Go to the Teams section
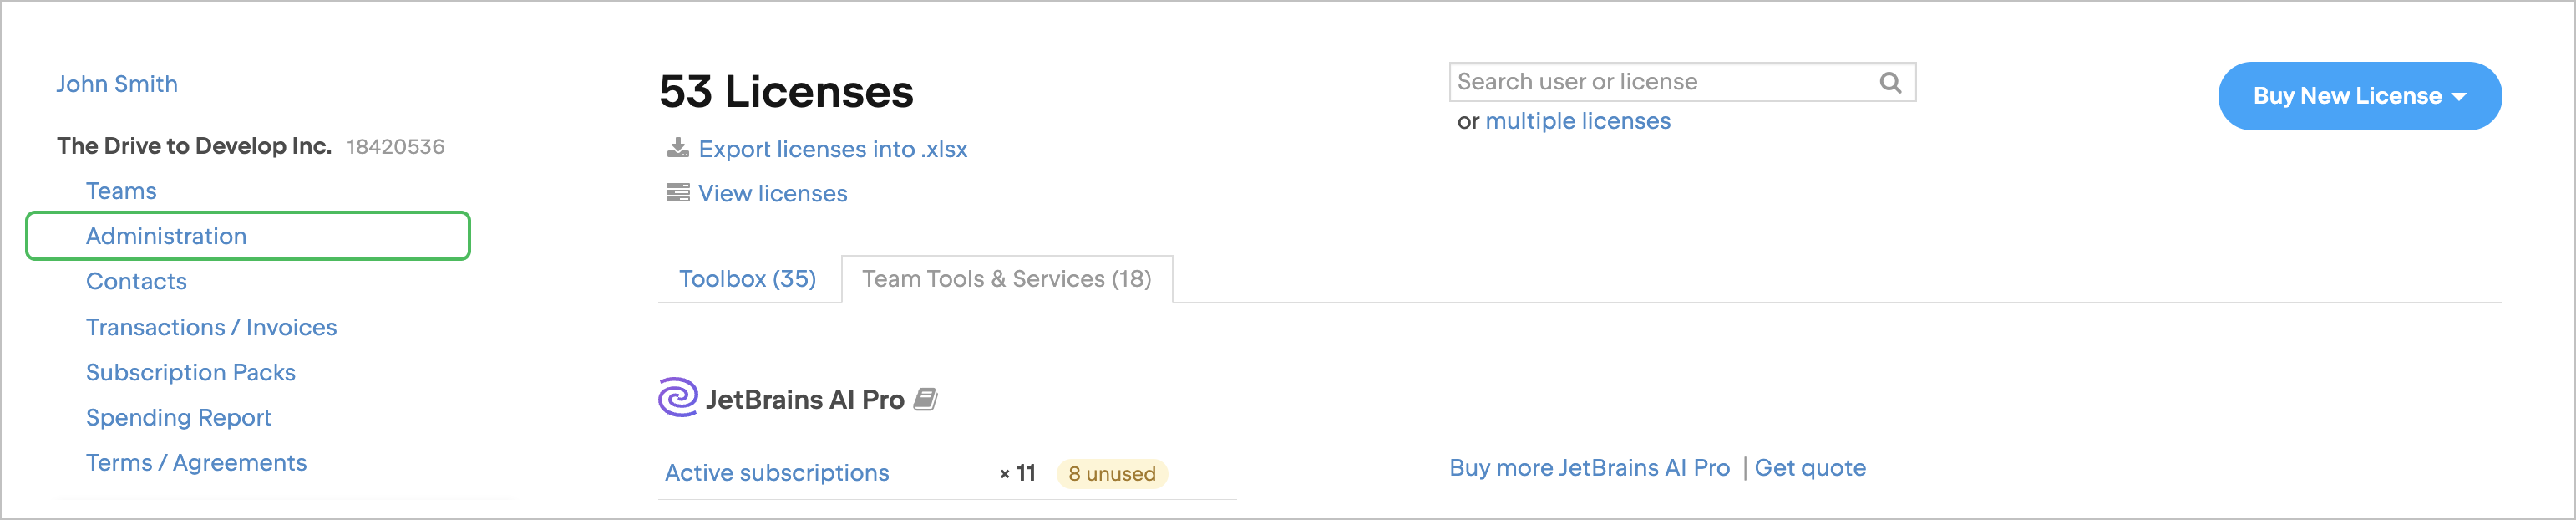Screen dimensions: 2576x520 point(121,191)
